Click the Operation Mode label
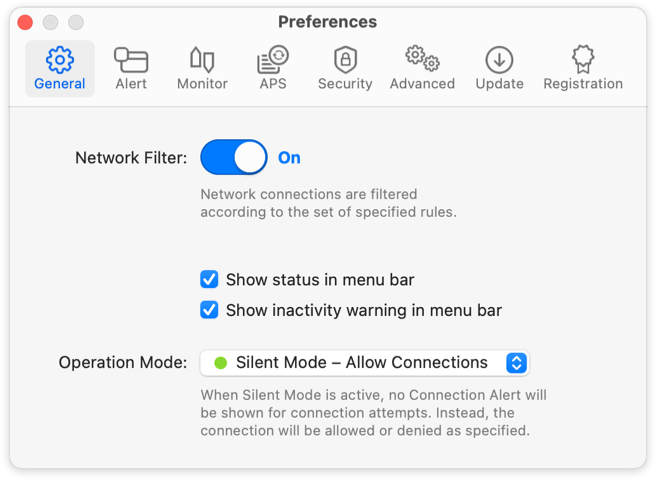The height and width of the screenshot is (480, 656). point(123,362)
